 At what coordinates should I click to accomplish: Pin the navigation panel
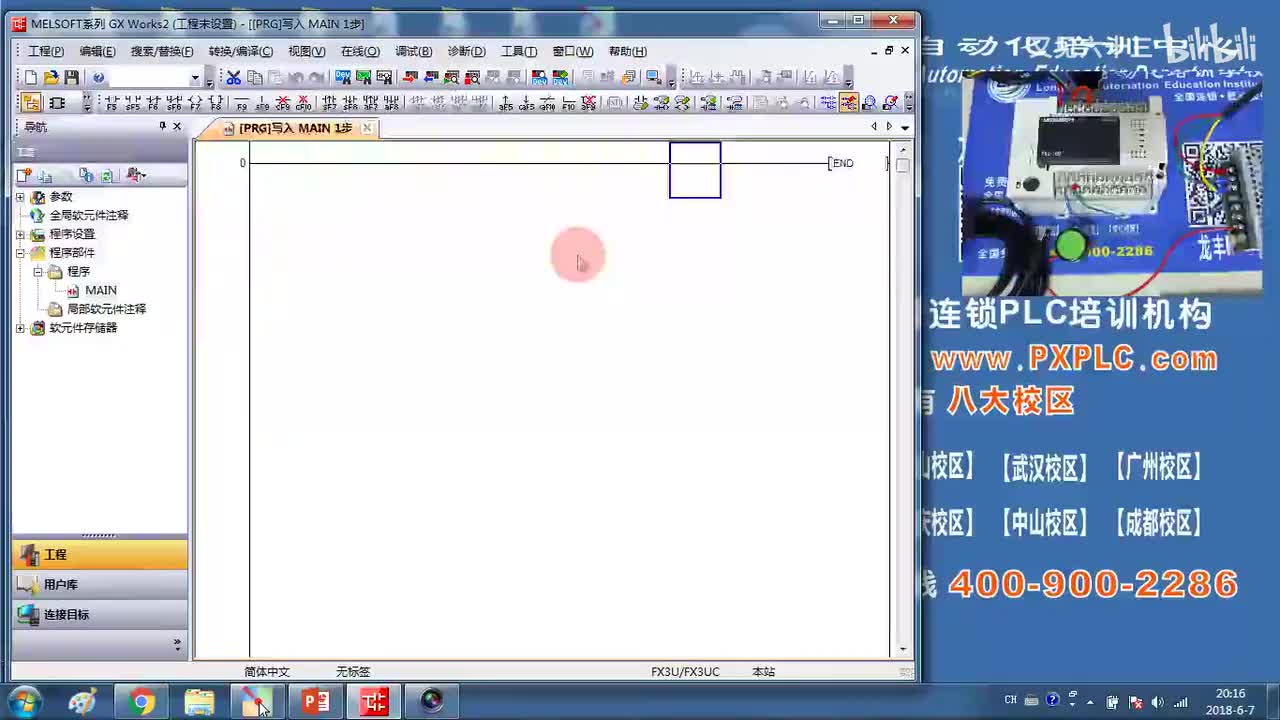(x=162, y=126)
